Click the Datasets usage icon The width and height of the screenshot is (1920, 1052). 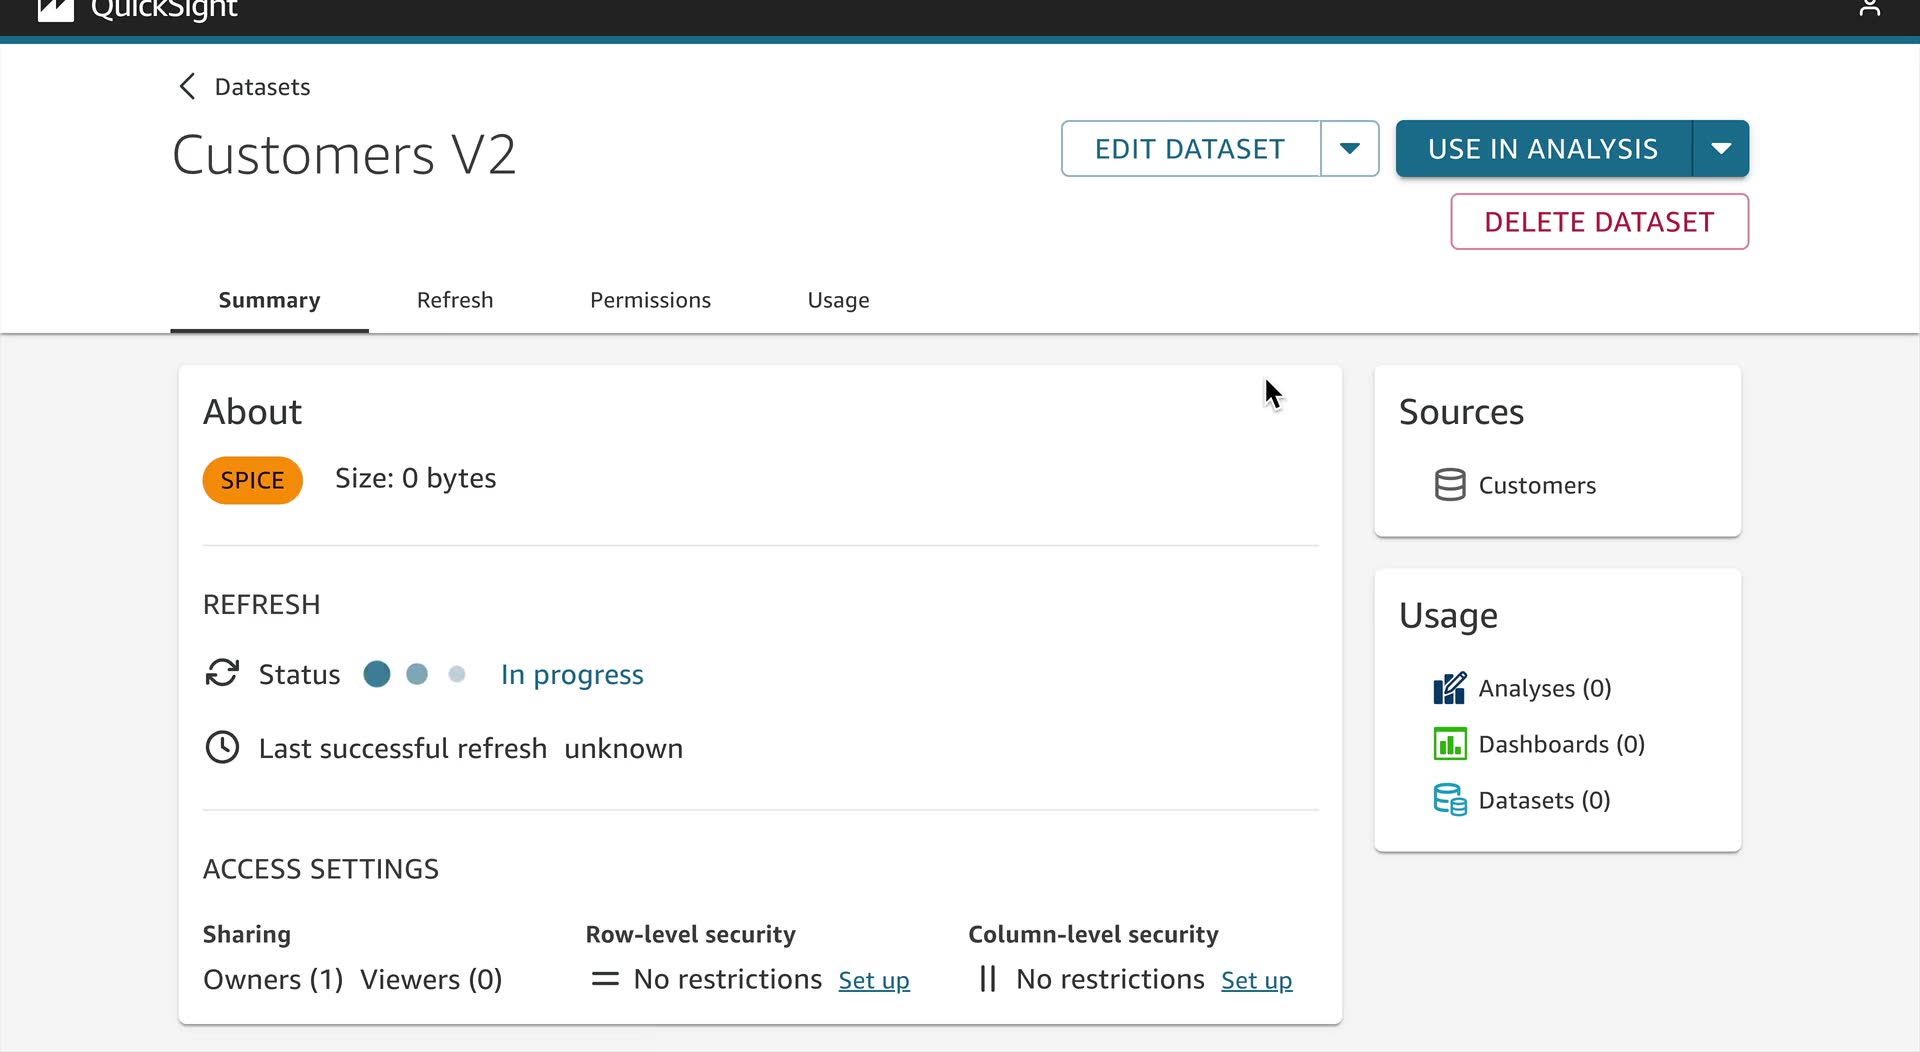click(x=1449, y=800)
